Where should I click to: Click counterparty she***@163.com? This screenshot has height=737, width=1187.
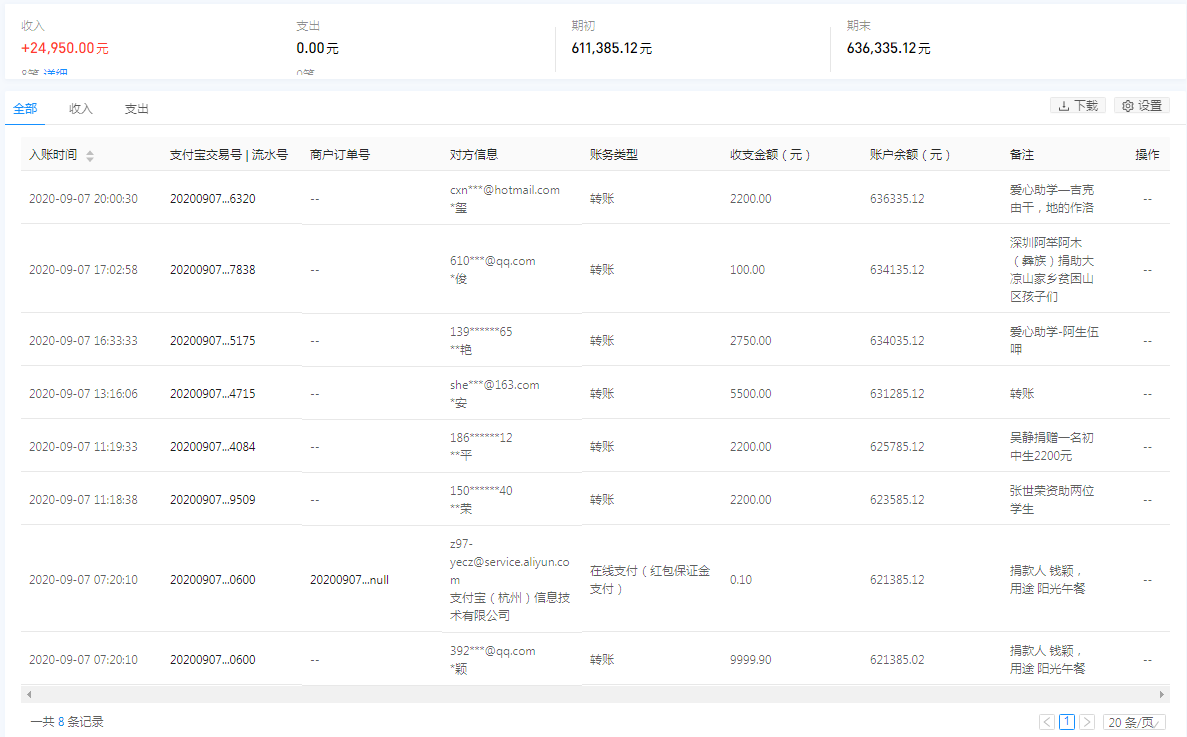point(495,385)
